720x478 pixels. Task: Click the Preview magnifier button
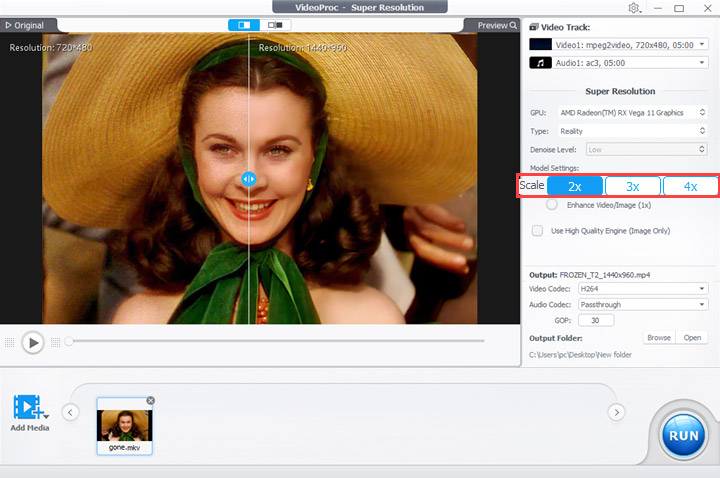[x=497, y=25]
